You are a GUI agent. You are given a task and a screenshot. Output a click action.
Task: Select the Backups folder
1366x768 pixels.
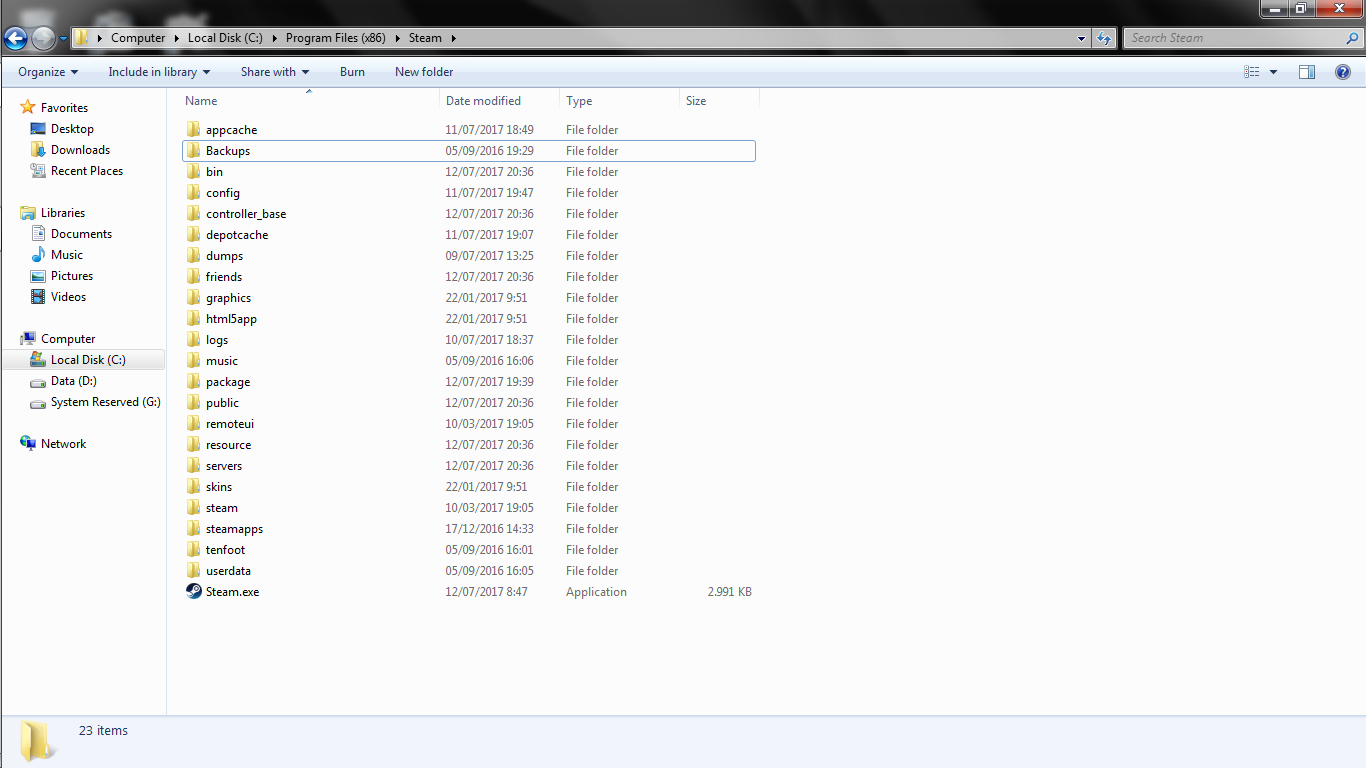click(x=469, y=151)
